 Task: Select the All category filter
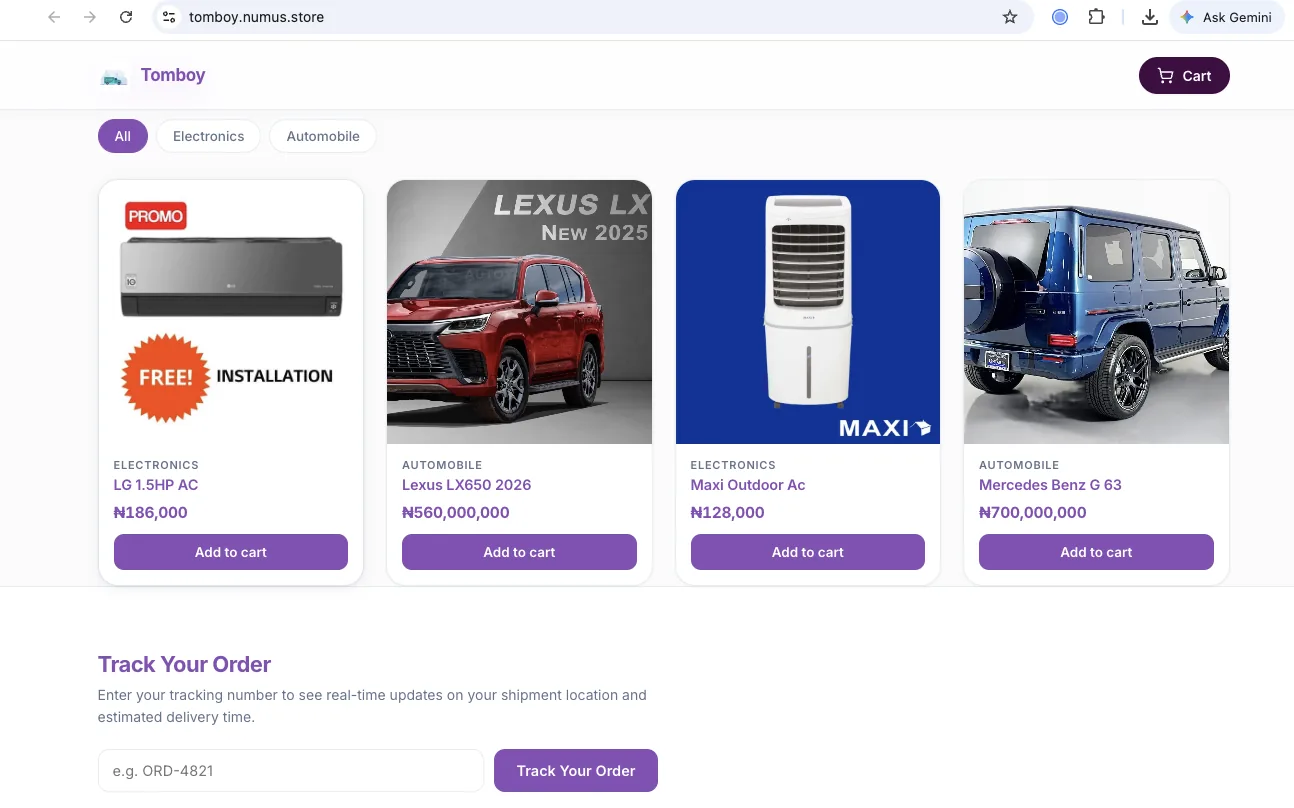click(122, 136)
